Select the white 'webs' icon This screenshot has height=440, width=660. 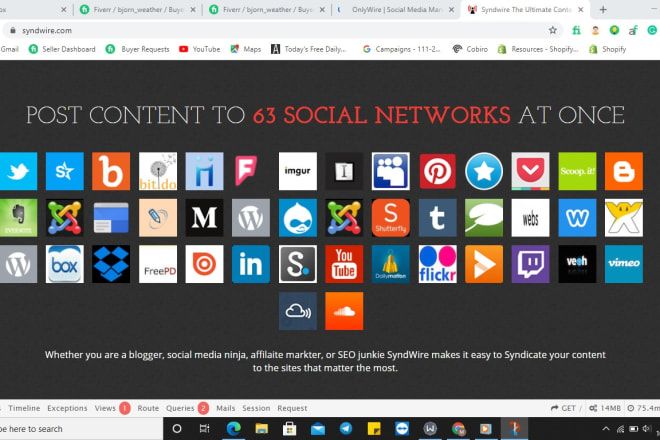point(530,218)
